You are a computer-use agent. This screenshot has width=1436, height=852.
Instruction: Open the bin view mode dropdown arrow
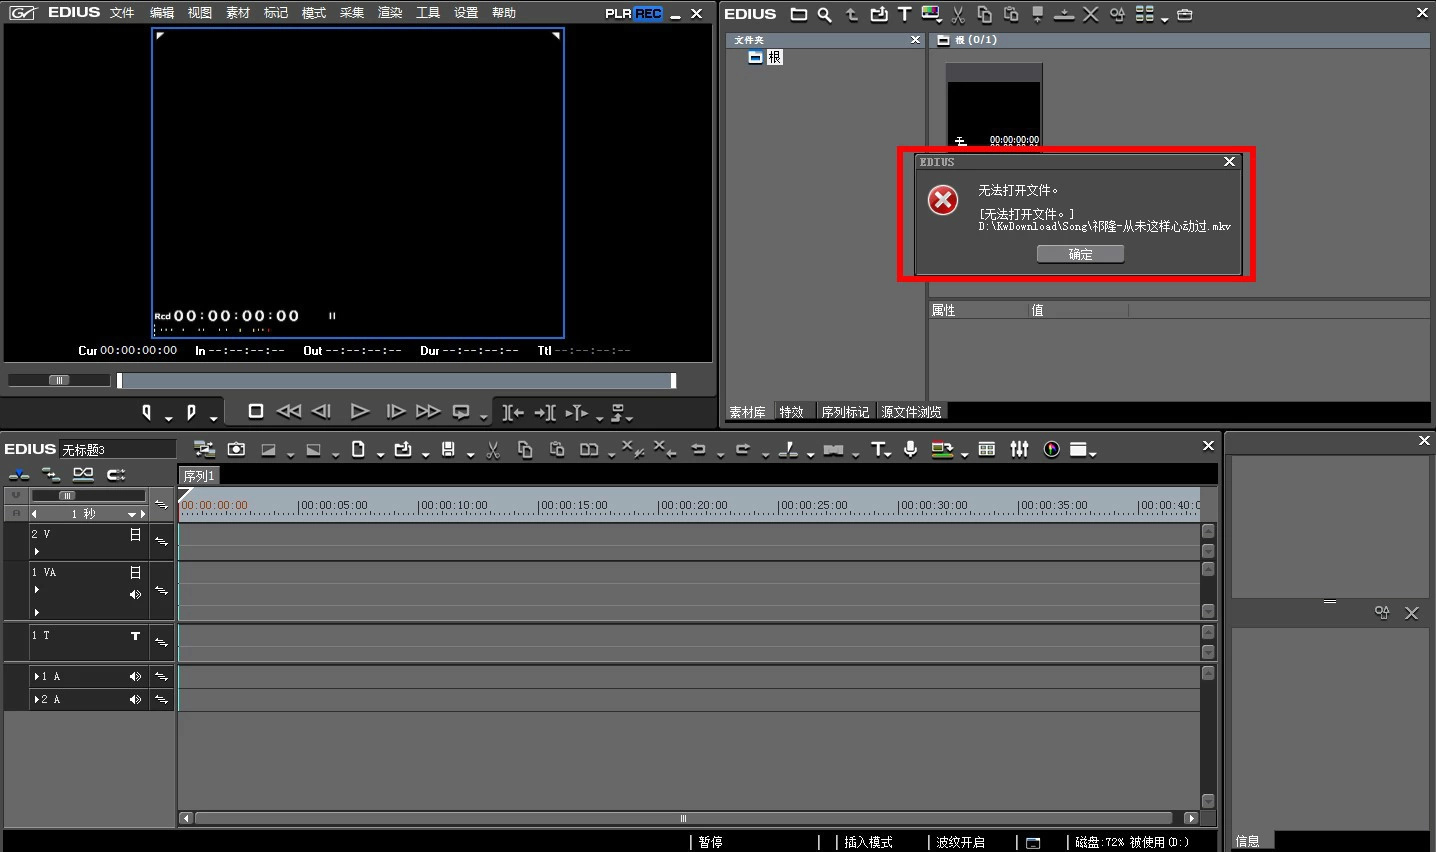1165,18
